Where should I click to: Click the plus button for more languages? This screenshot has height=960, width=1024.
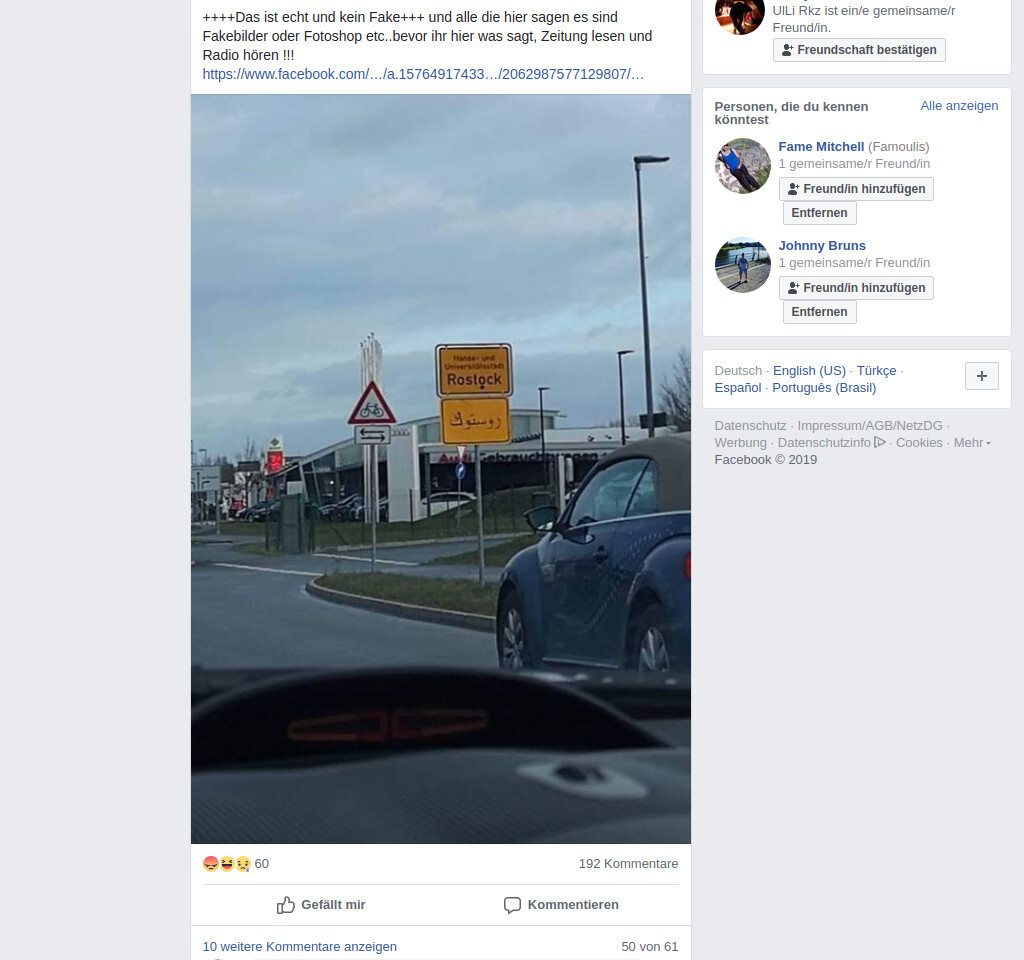[982, 376]
